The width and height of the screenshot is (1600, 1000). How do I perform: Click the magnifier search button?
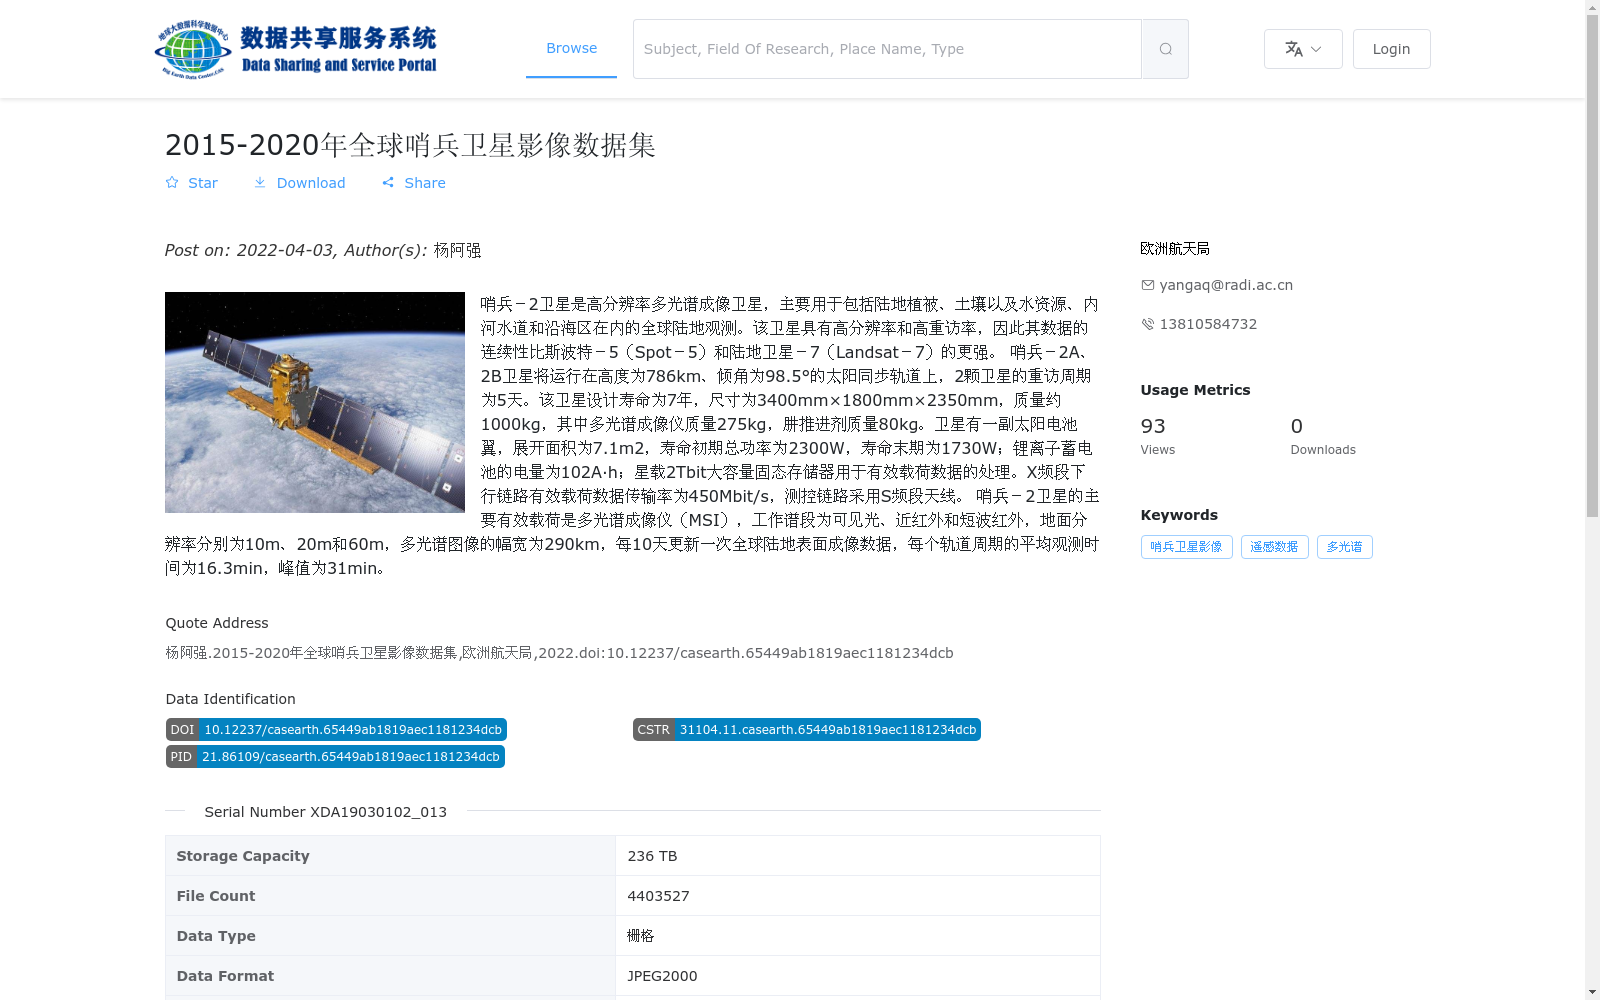[1165, 49]
